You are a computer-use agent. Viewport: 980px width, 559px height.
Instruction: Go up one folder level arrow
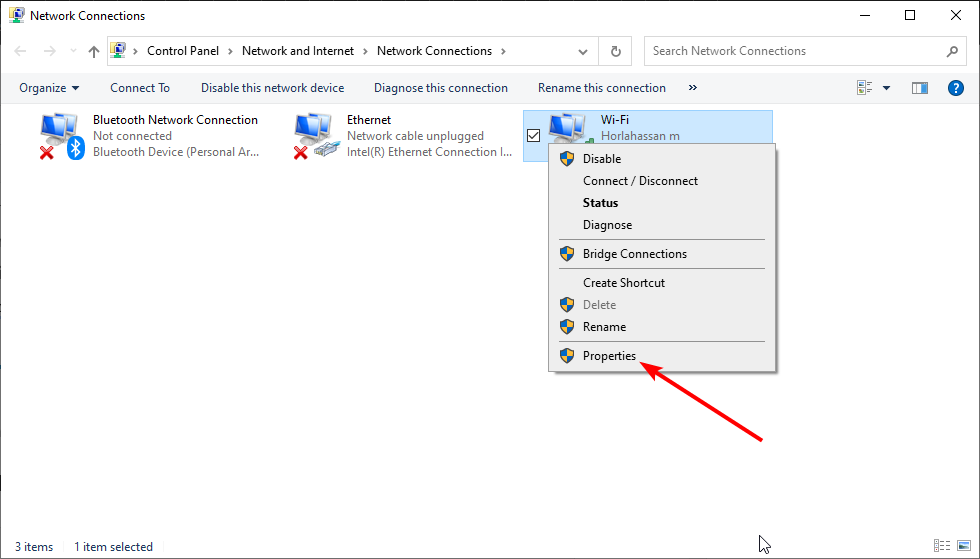point(94,51)
